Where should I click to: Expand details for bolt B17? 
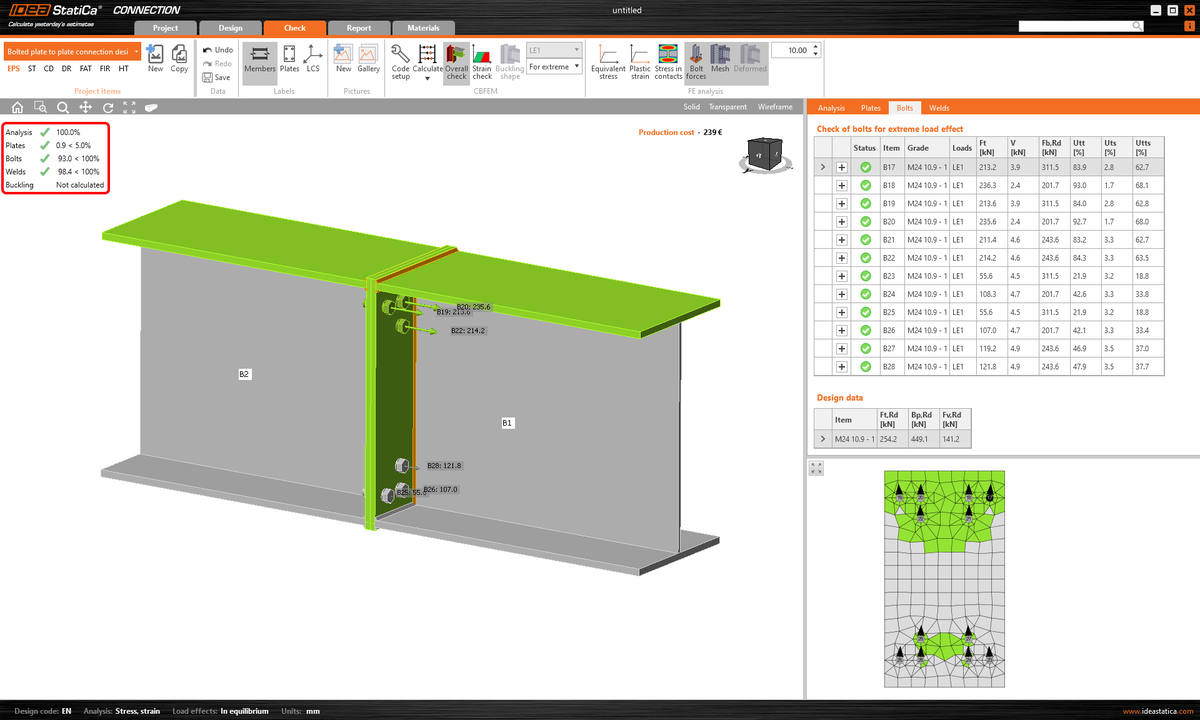point(840,167)
